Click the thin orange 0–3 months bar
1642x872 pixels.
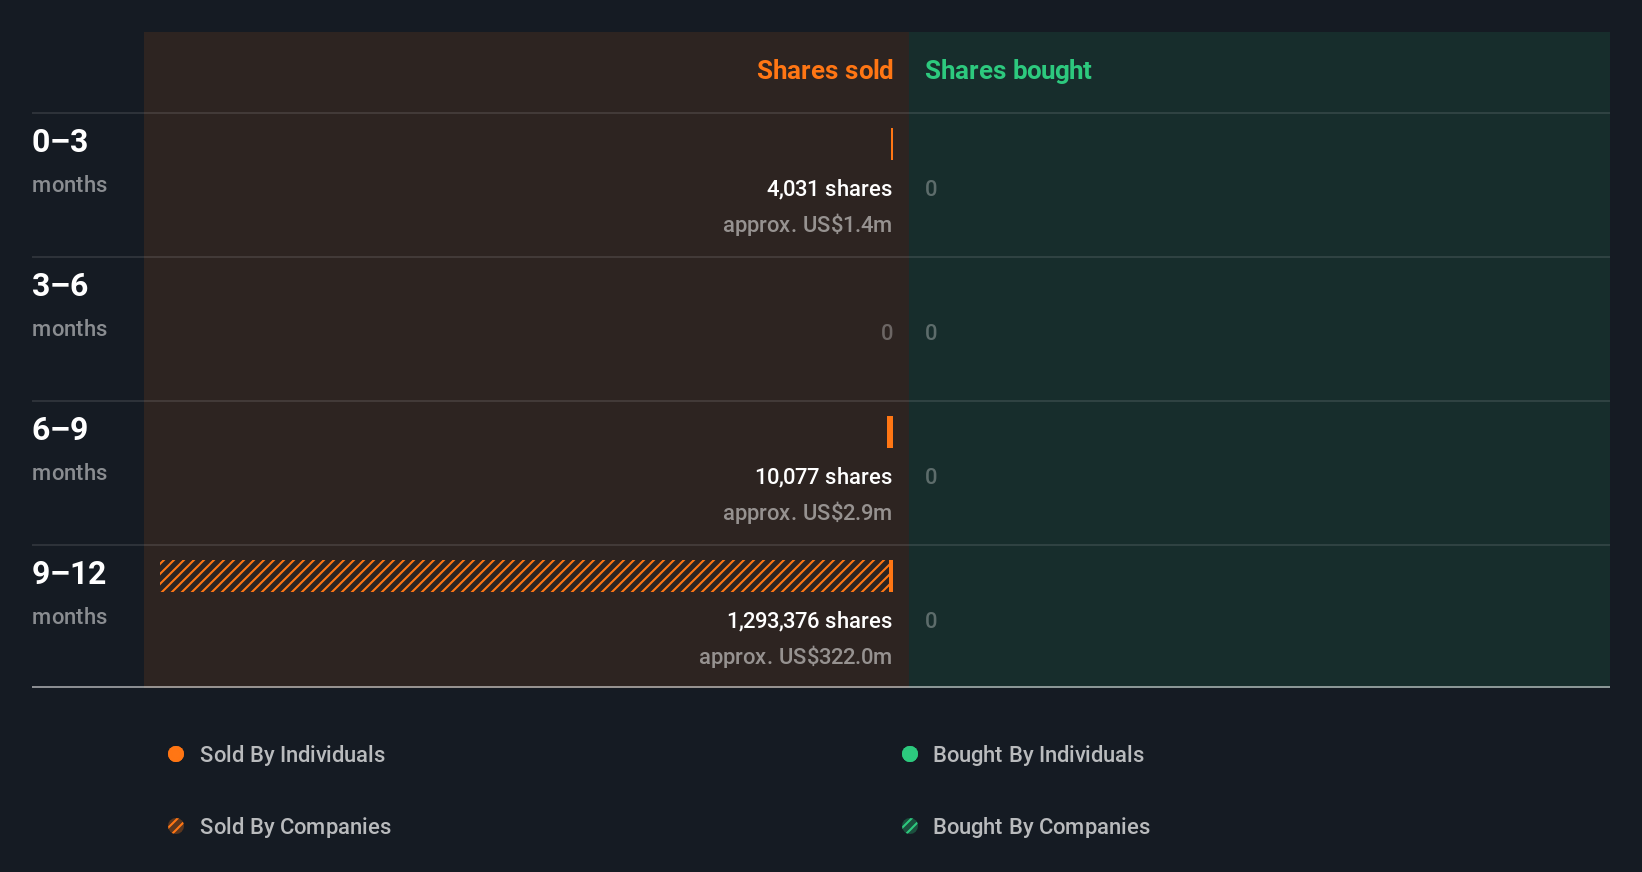point(891,144)
